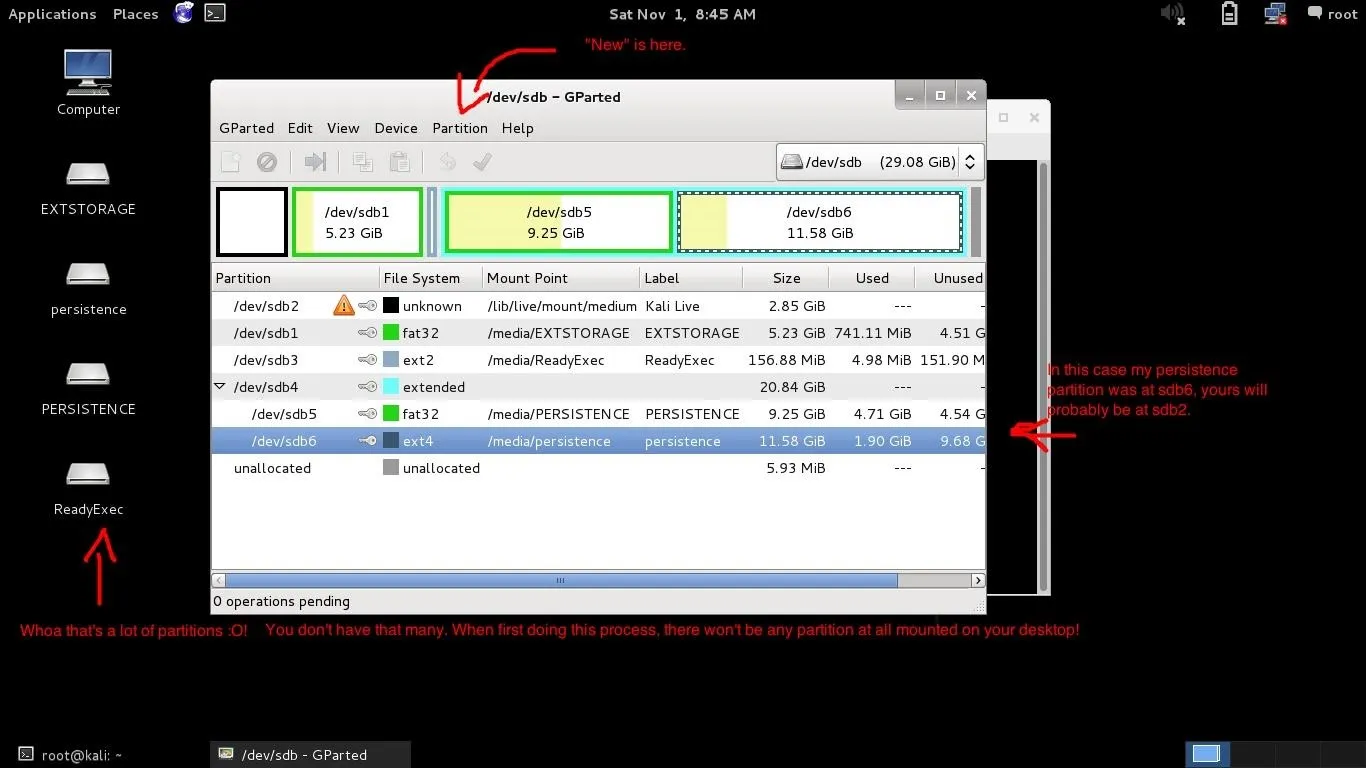The height and width of the screenshot is (768, 1366).
Task: Open the GParted menu
Action: [x=246, y=128]
